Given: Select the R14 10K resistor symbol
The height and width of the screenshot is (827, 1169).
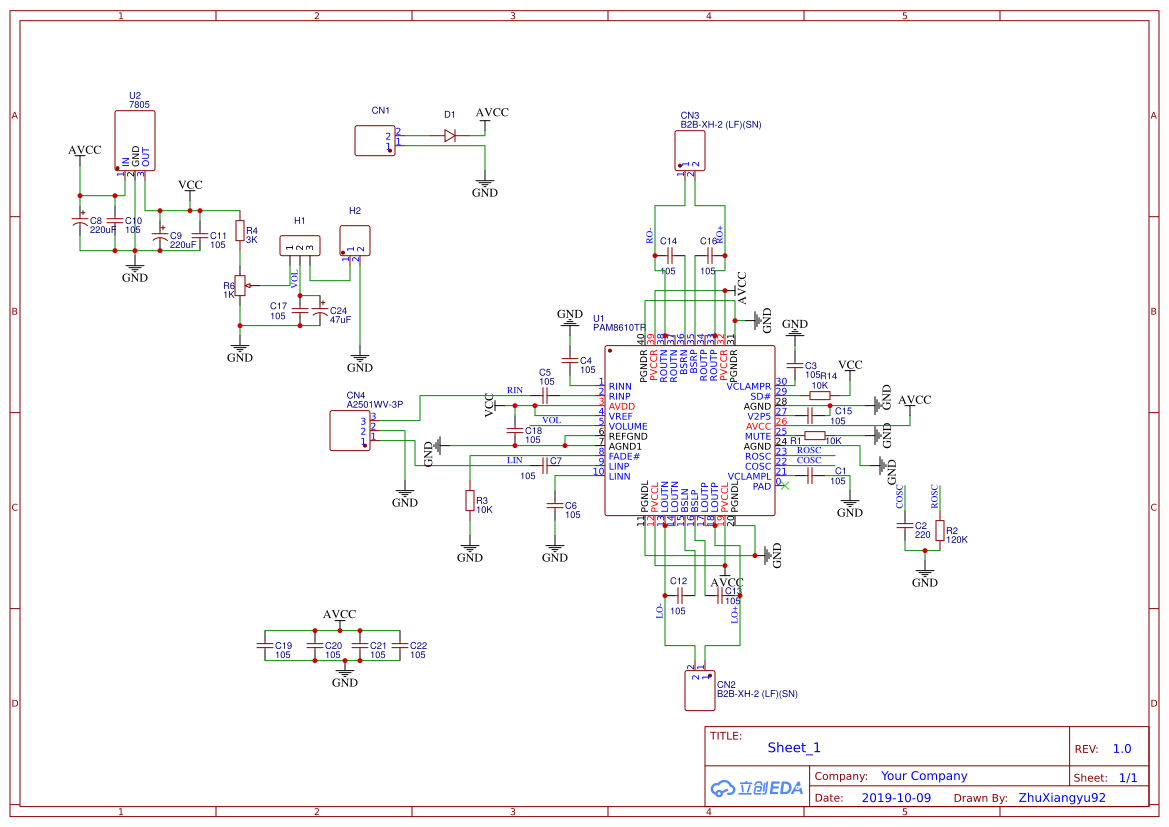Looking at the screenshot, I should click(x=819, y=396).
